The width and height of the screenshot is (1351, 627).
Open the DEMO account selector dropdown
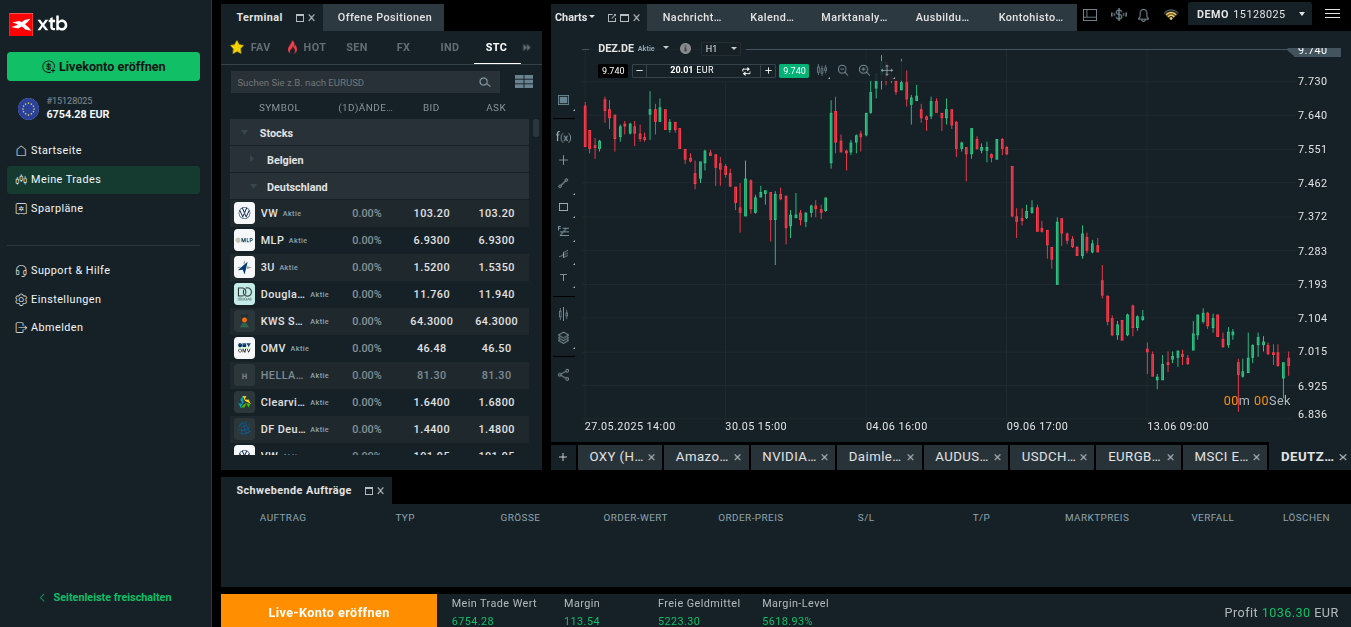pyautogui.click(x=1248, y=14)
